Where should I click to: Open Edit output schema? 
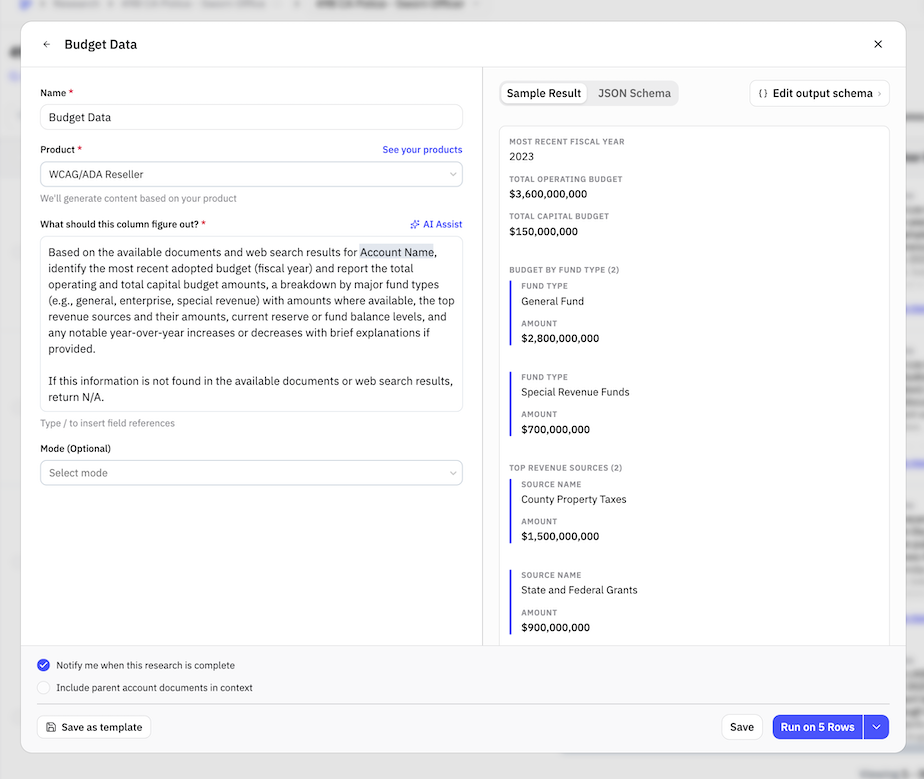(819, 94)
